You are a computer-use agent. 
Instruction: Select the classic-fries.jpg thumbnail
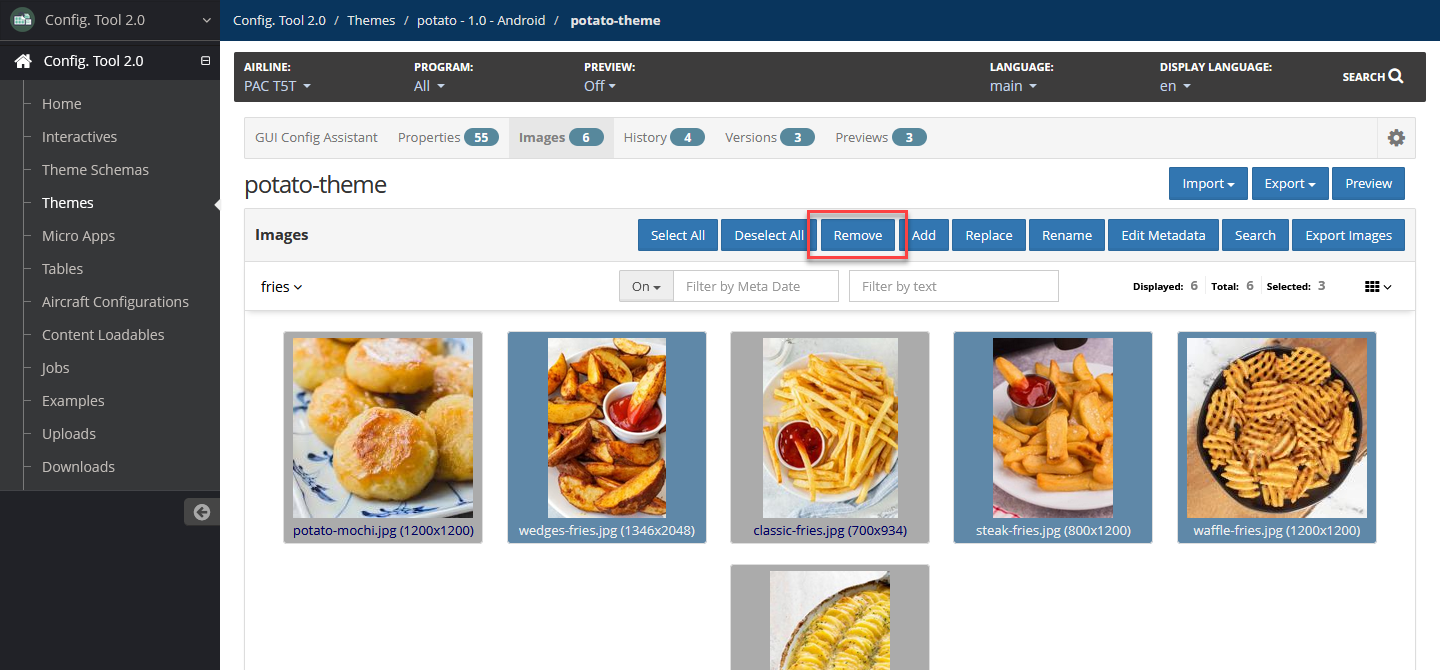pyautogui.click(x=830, y=437)
